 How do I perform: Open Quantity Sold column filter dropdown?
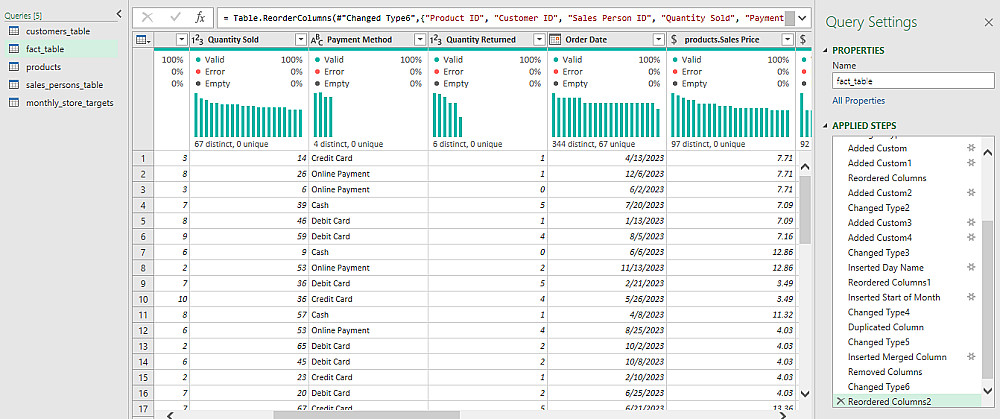tap(300, 39)
